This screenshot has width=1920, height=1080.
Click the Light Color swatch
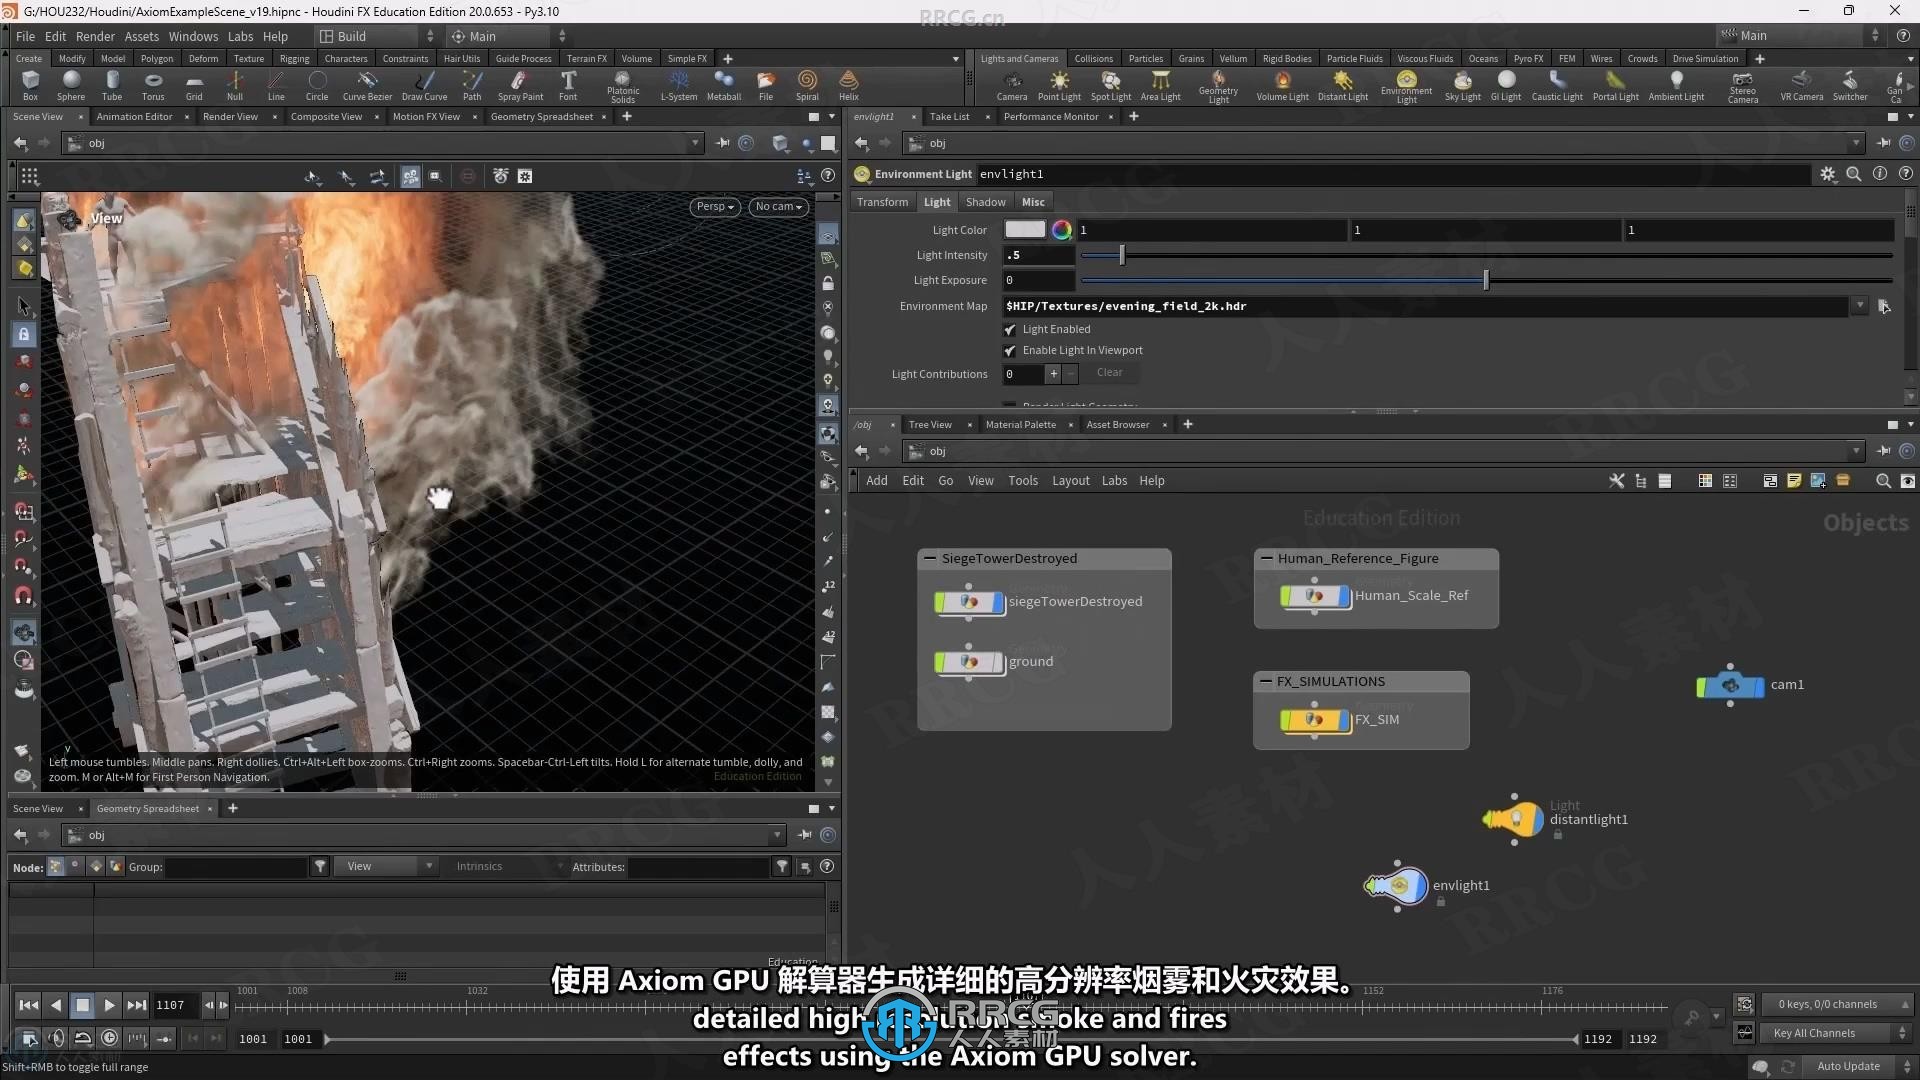[x=1024, y=230]
